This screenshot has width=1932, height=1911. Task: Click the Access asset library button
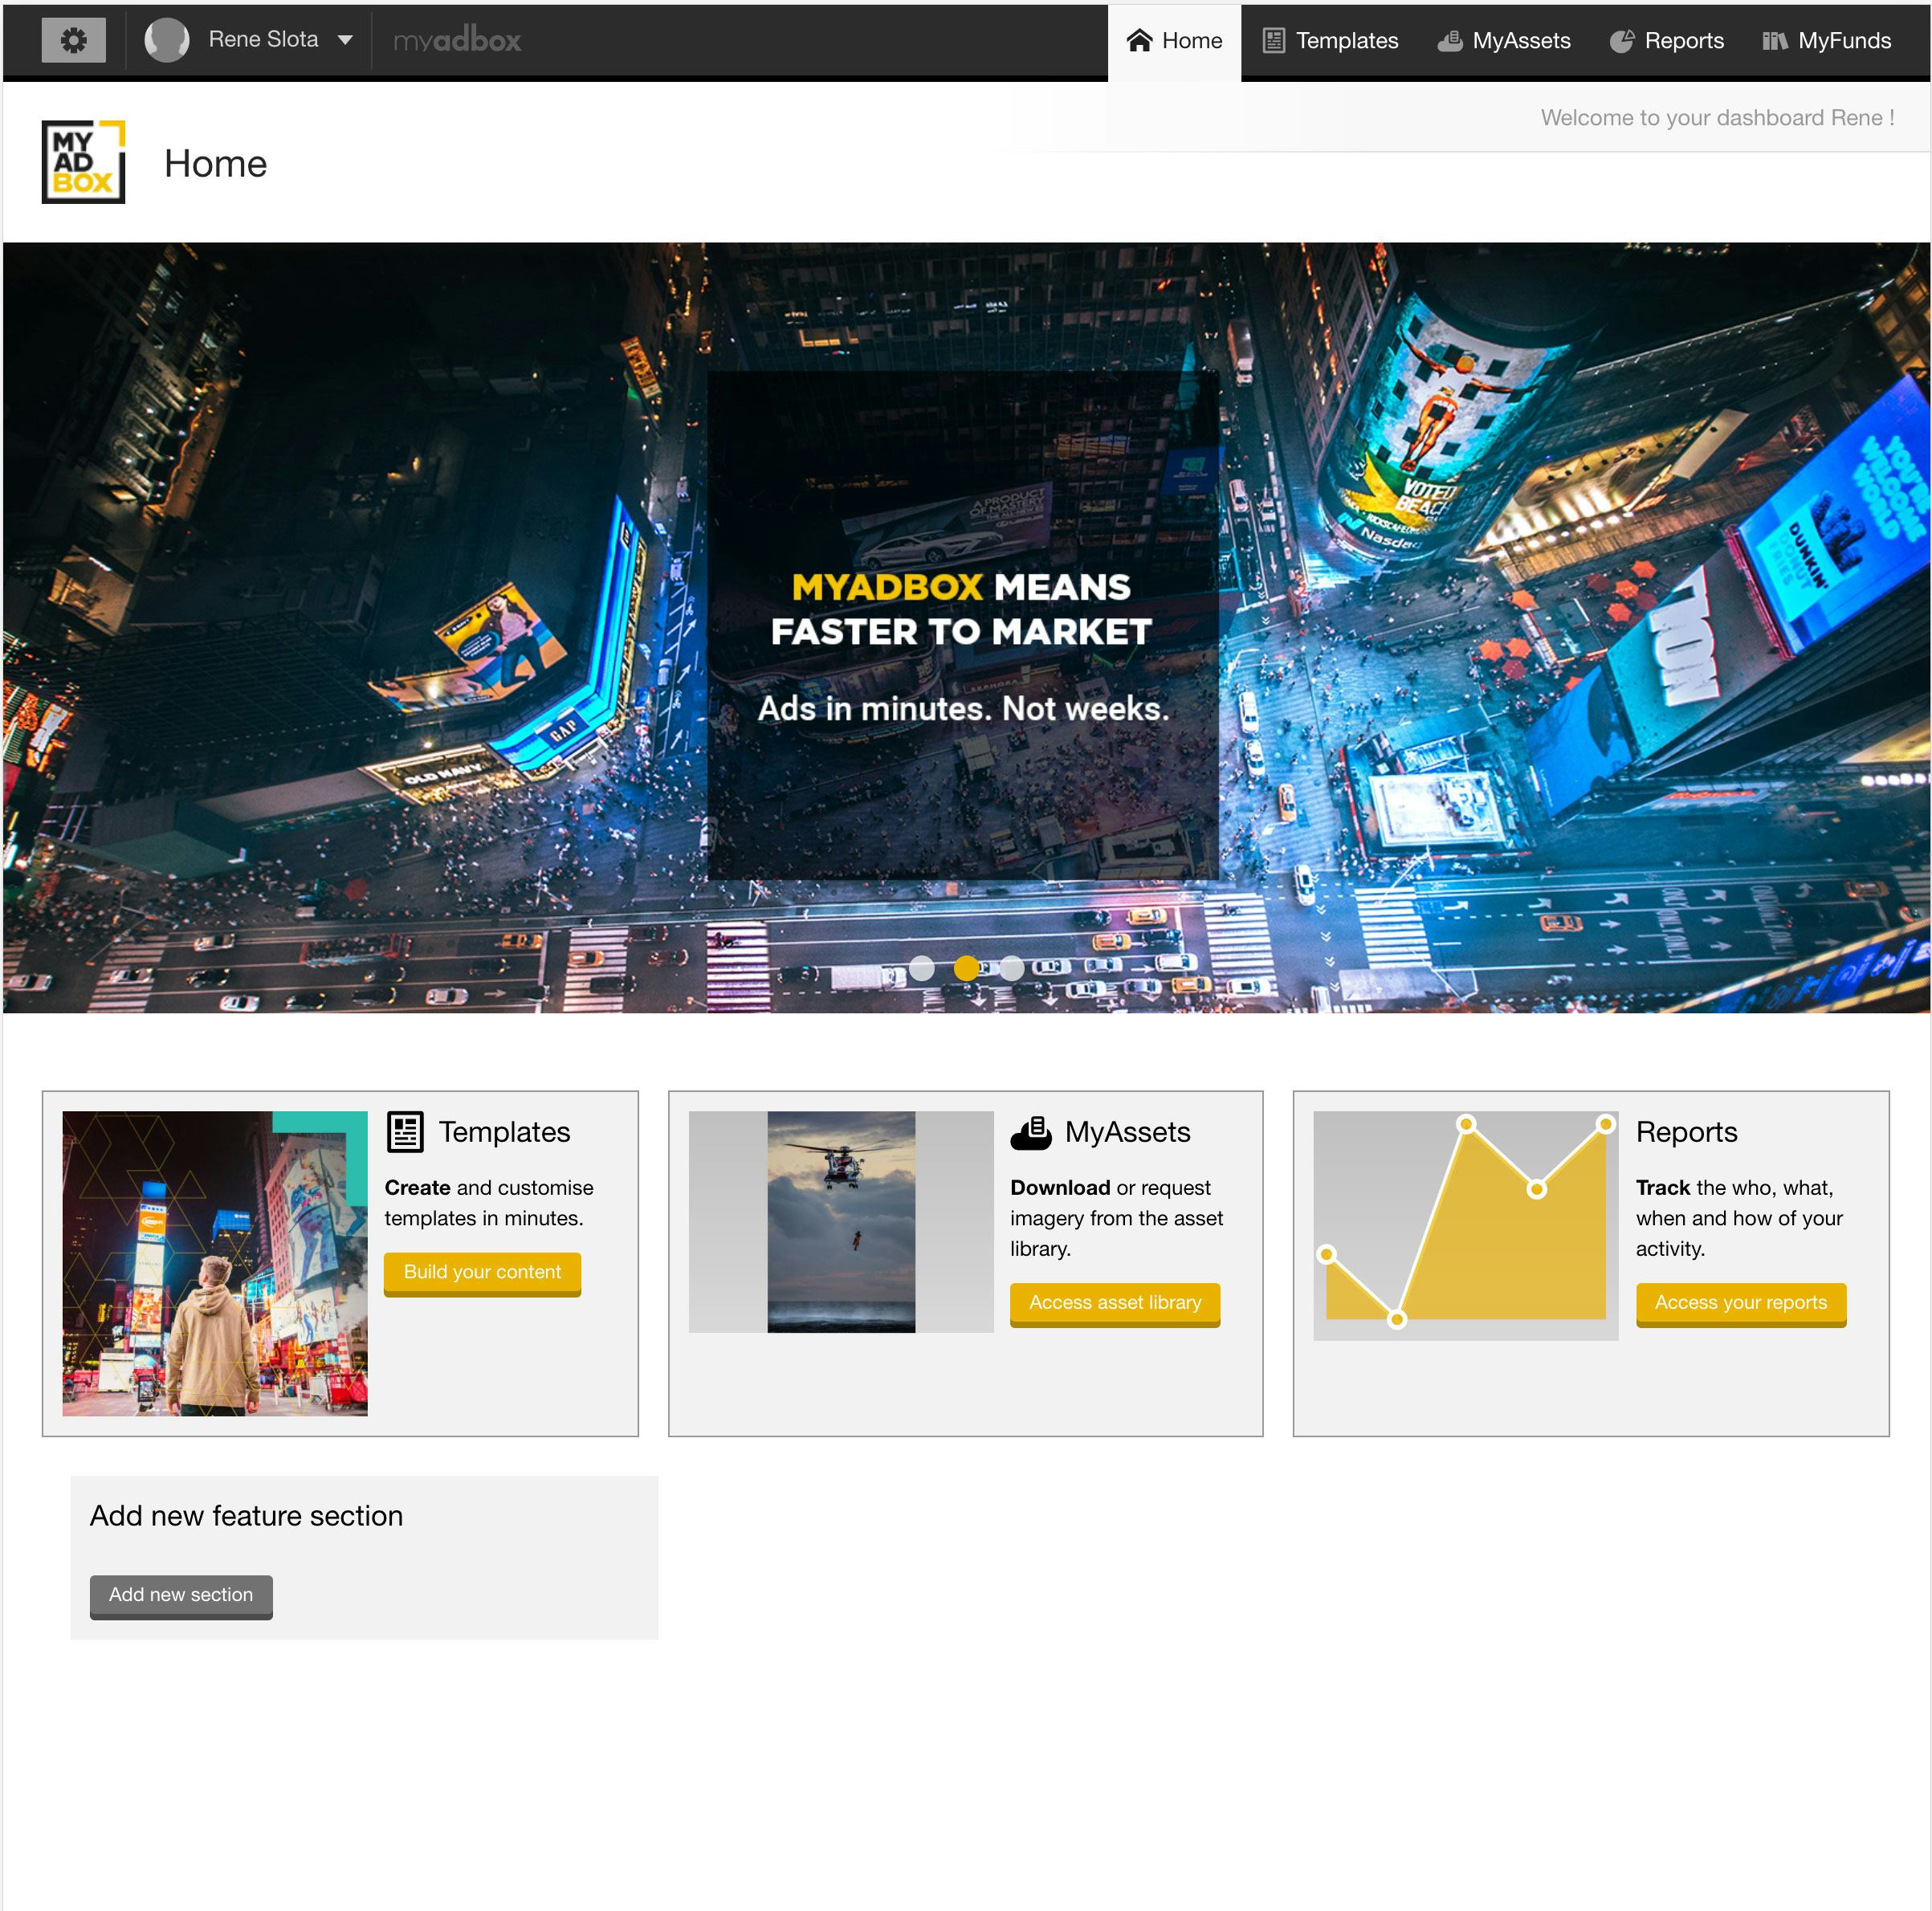point(1115,1304)
